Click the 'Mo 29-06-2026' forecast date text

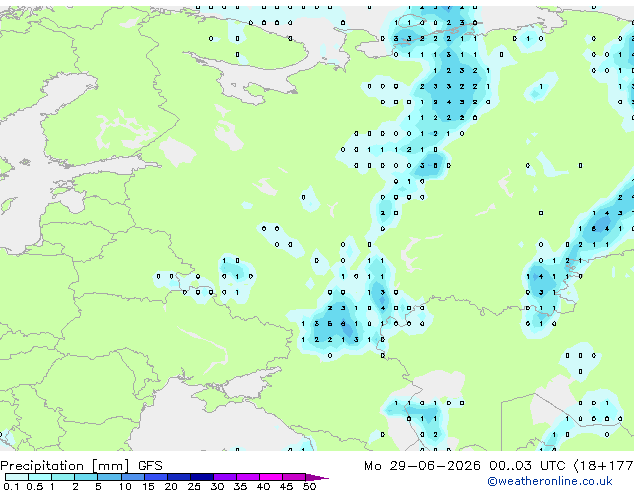click(x=422, y=466)
